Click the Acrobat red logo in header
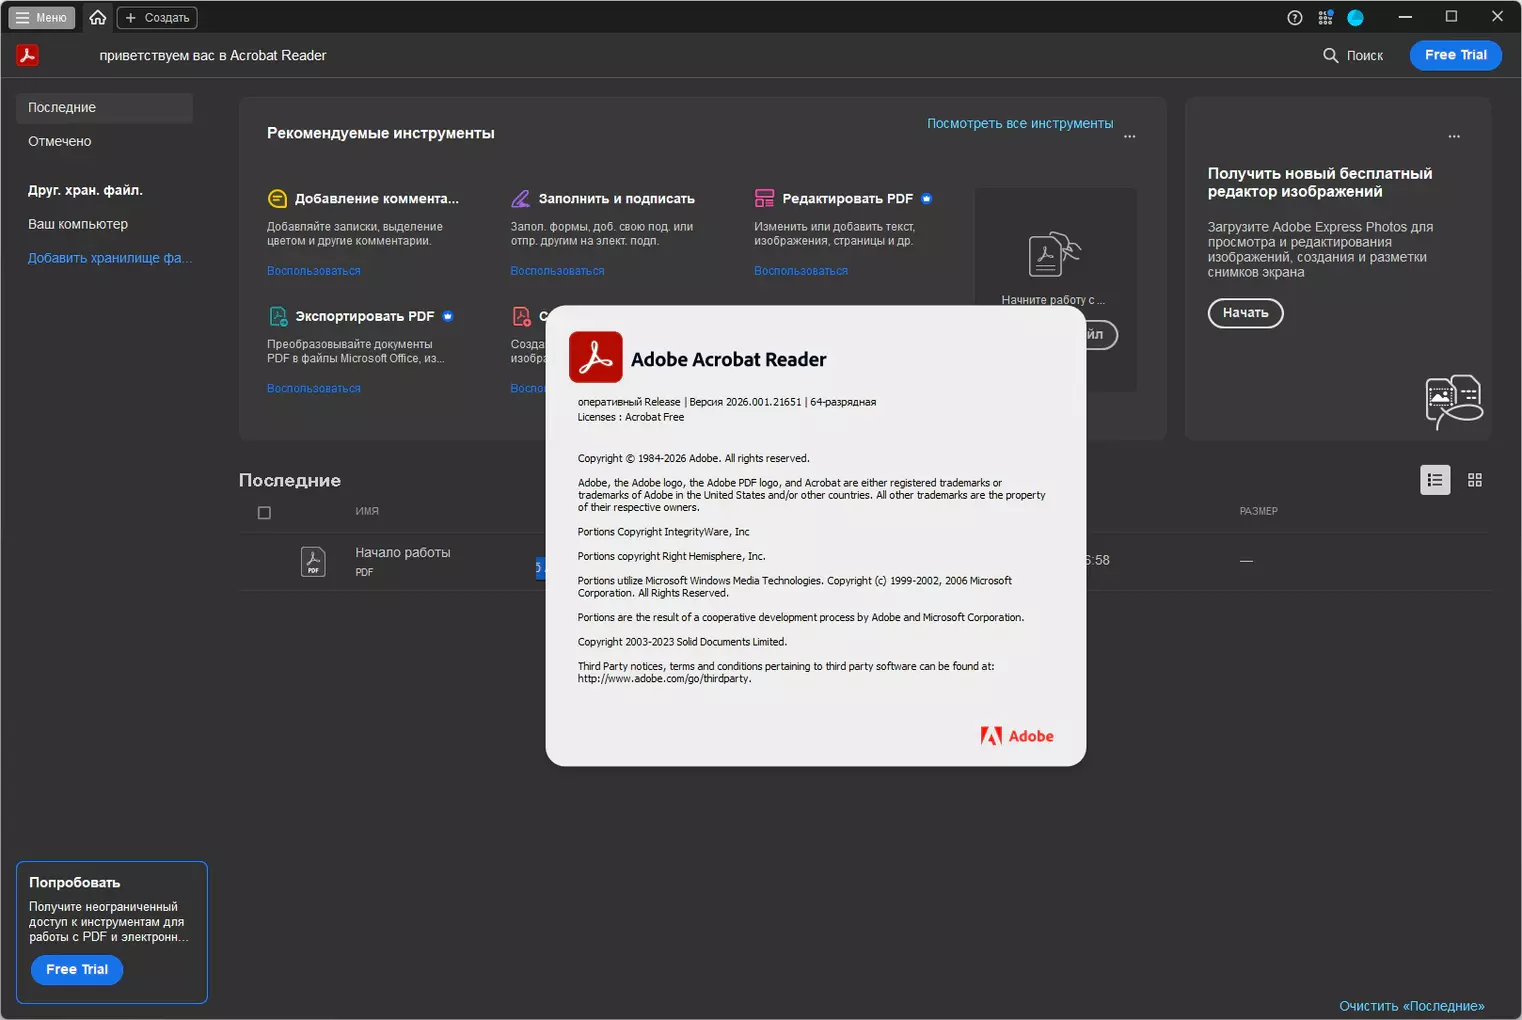Viewport: 1522px width, 1020px height. point(28,55)
